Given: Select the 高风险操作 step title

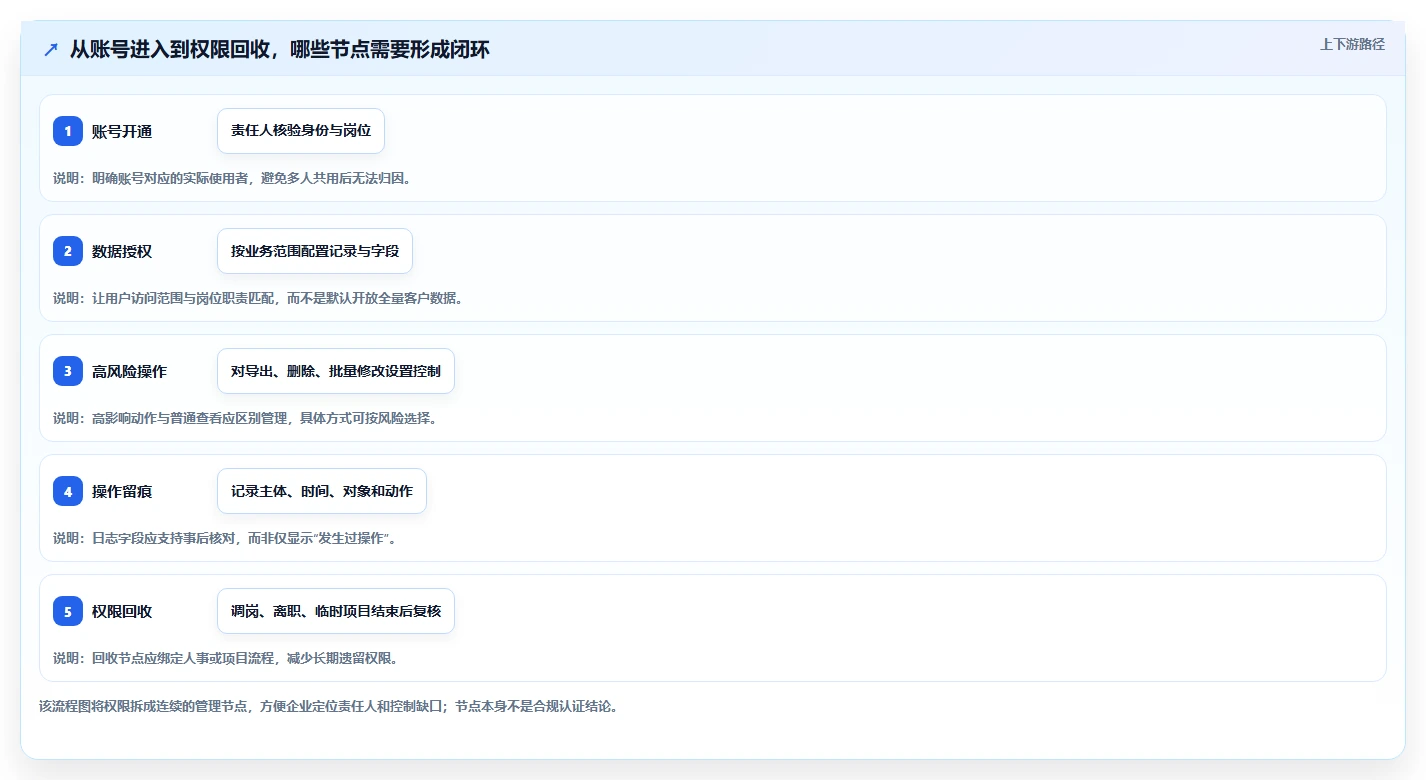Looking at the screenshot, I should point(129,371).
